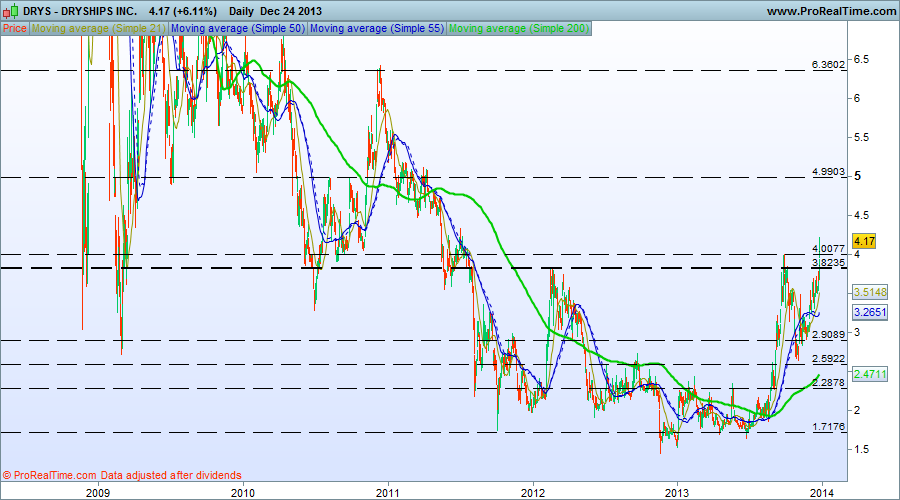
Task: Click the 3.5148 moving average value label
Action: coord(870,292)
